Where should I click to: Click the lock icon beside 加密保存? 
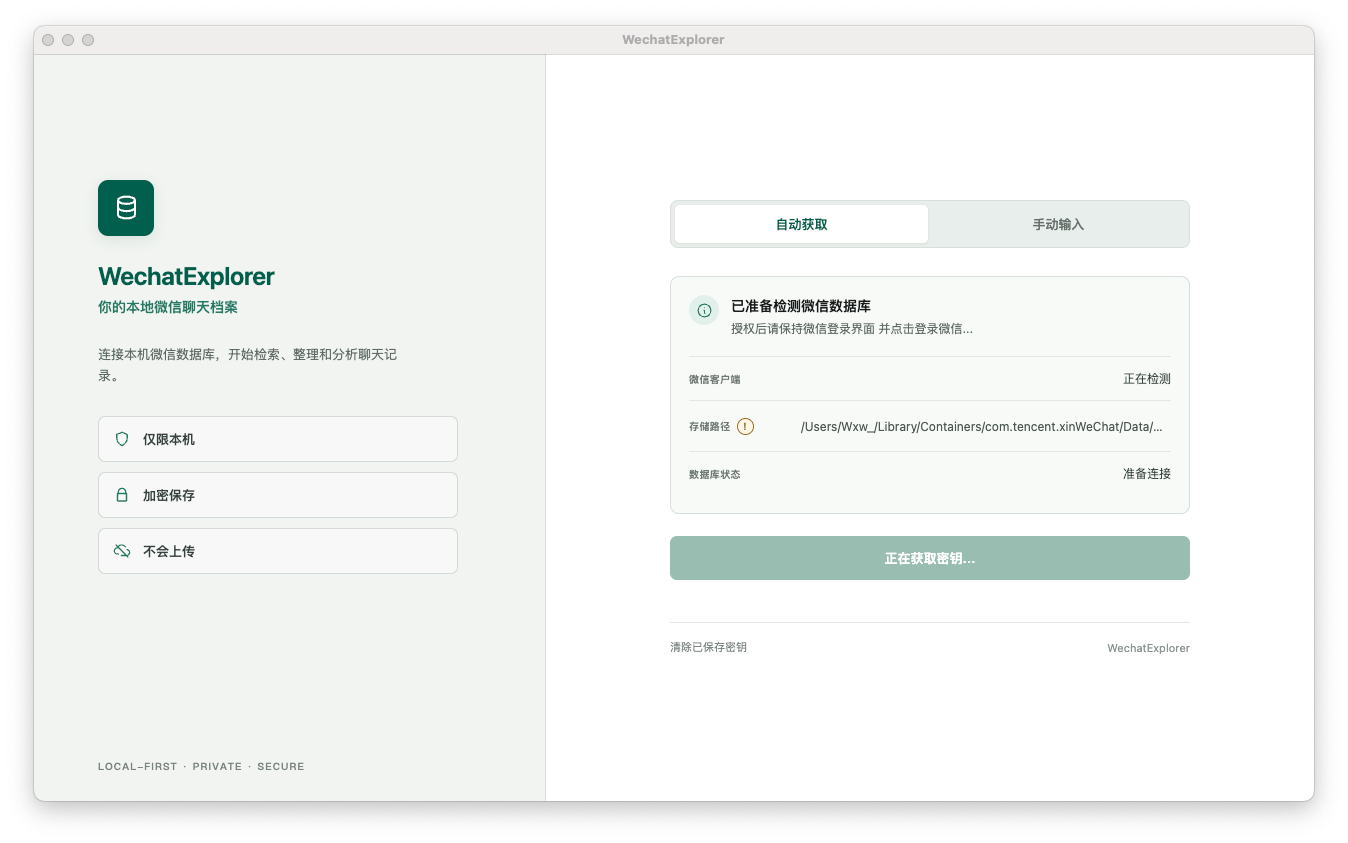pyautogui.click(x=122, y=495)
